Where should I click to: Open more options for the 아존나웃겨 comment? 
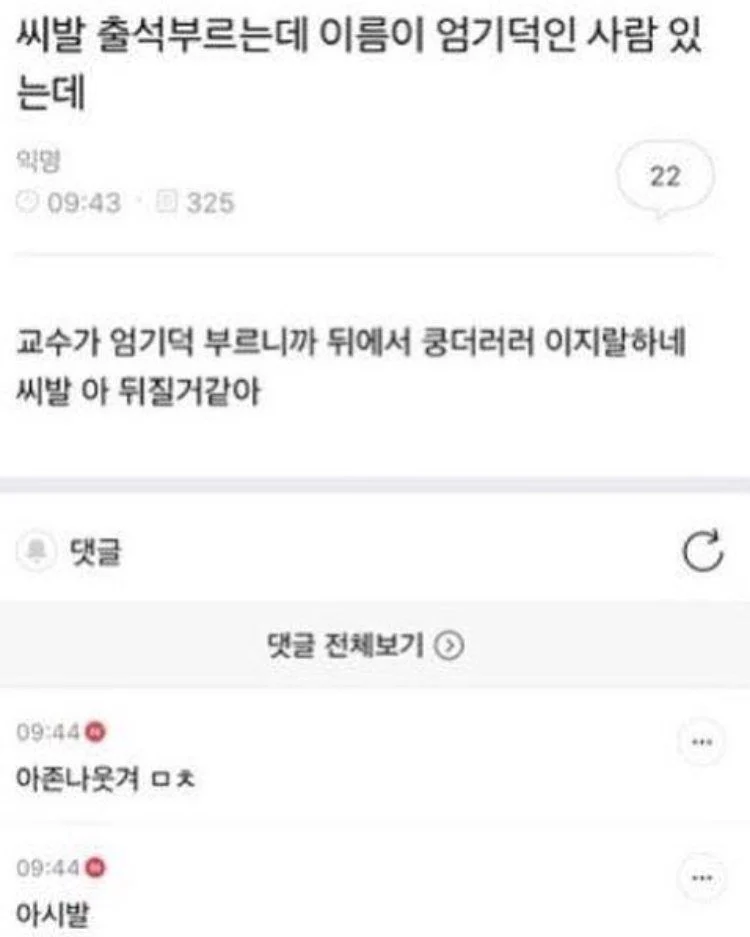pos(702,742)
